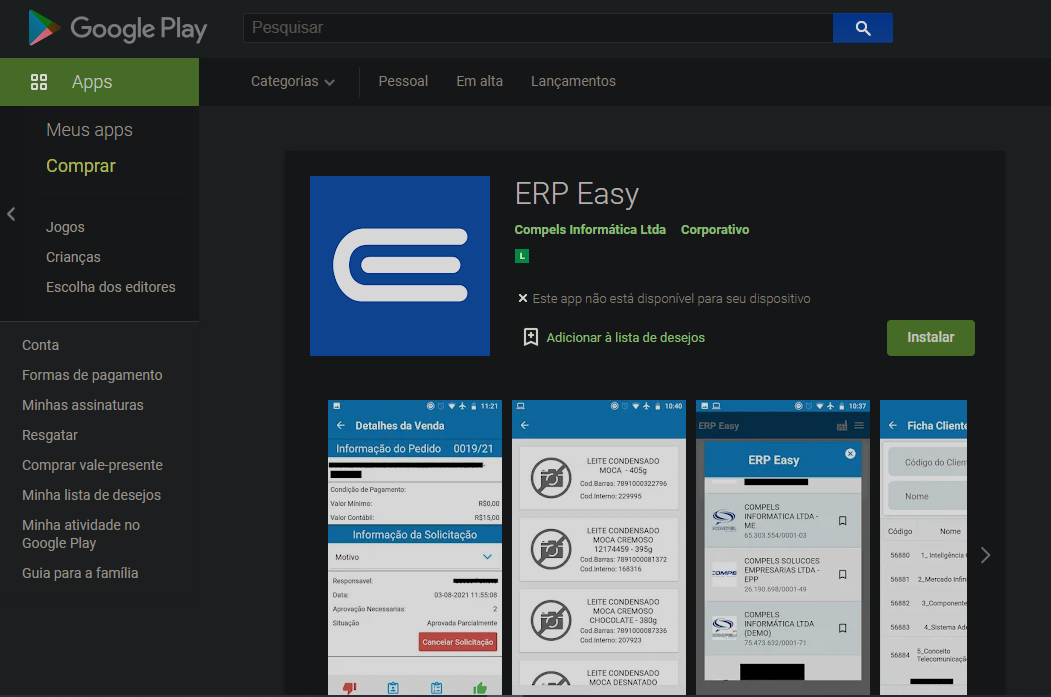This screenshot has width=1051, height=697.
Task: Open Escolha dos editores in sidebar
Action: click(111, 287)
